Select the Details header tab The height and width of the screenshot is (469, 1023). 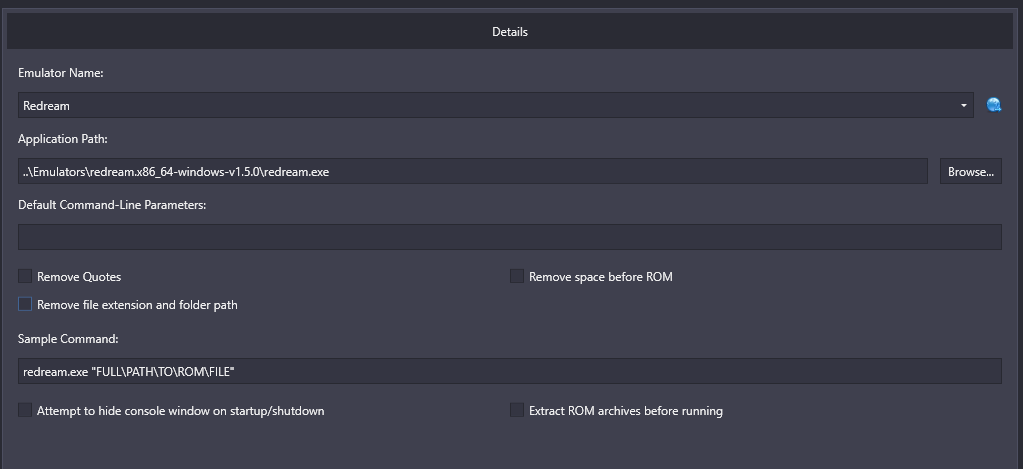(510, 32)
